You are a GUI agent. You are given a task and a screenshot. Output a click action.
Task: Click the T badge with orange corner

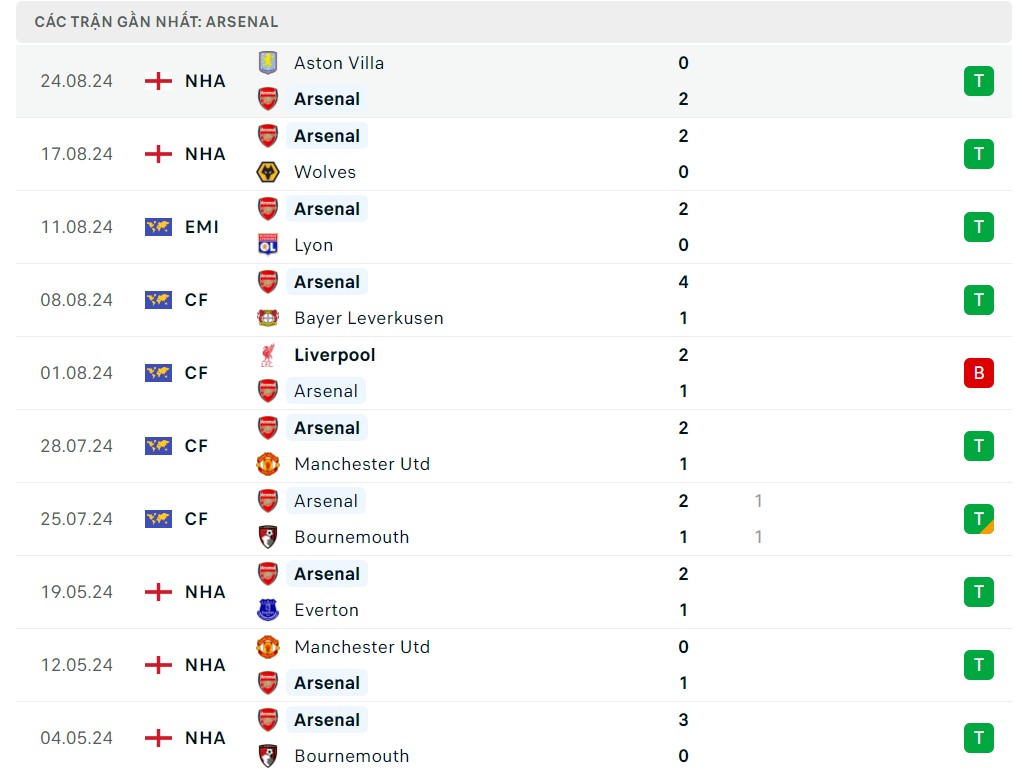(978, 519)
